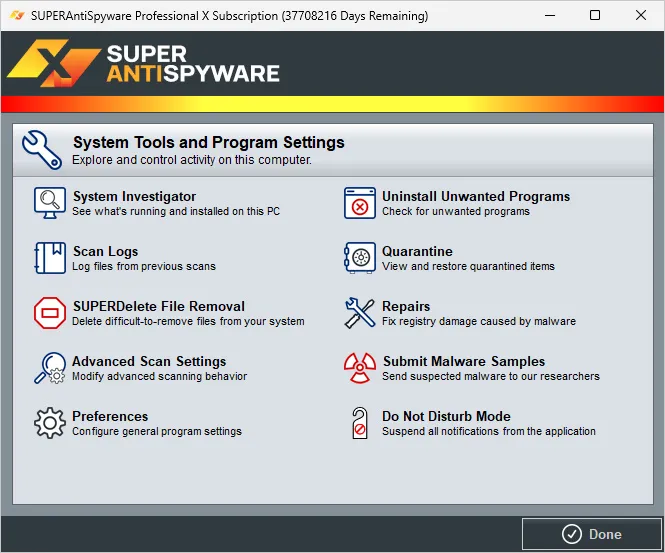Click the blue wrench System Tools header icon

(x=42, y=150)
